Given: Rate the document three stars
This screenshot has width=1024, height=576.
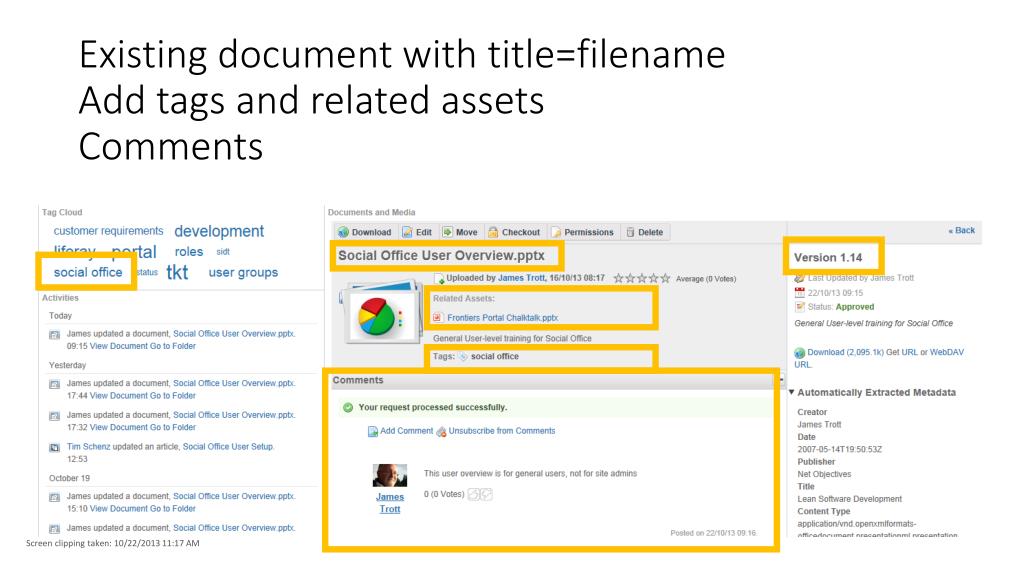Looking at the screenshot, I should (642, 278).
